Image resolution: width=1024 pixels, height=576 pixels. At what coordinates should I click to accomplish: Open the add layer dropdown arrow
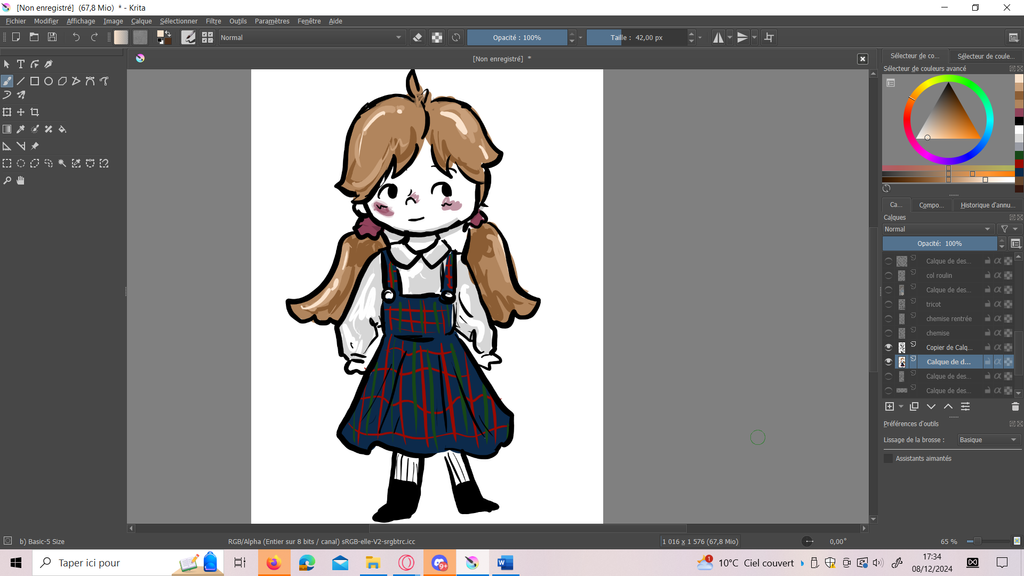click(901, 407)
